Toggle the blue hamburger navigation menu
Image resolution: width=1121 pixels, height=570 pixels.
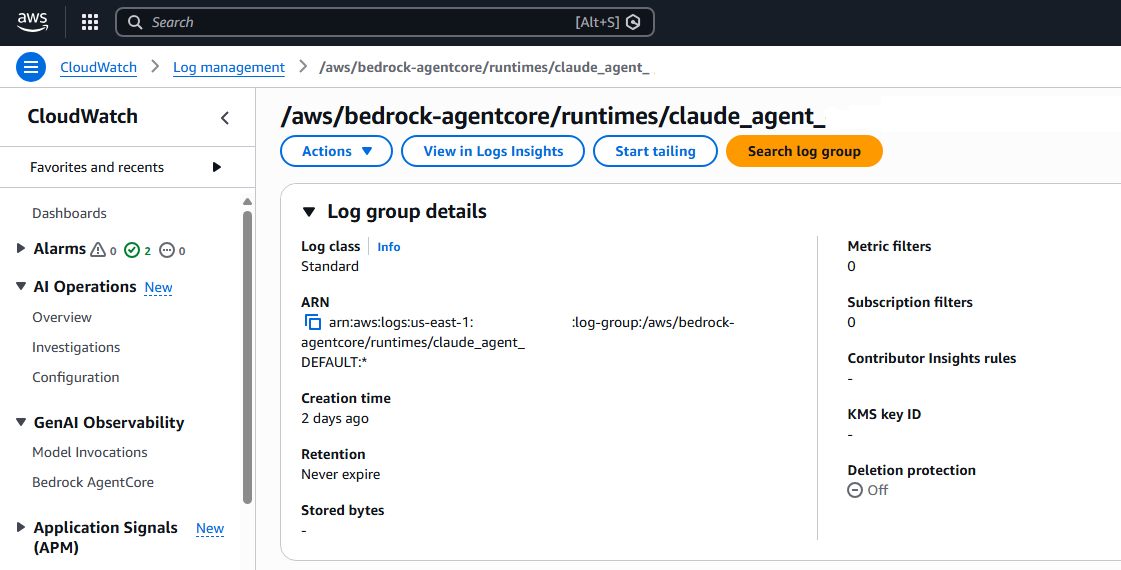(31, 67)
